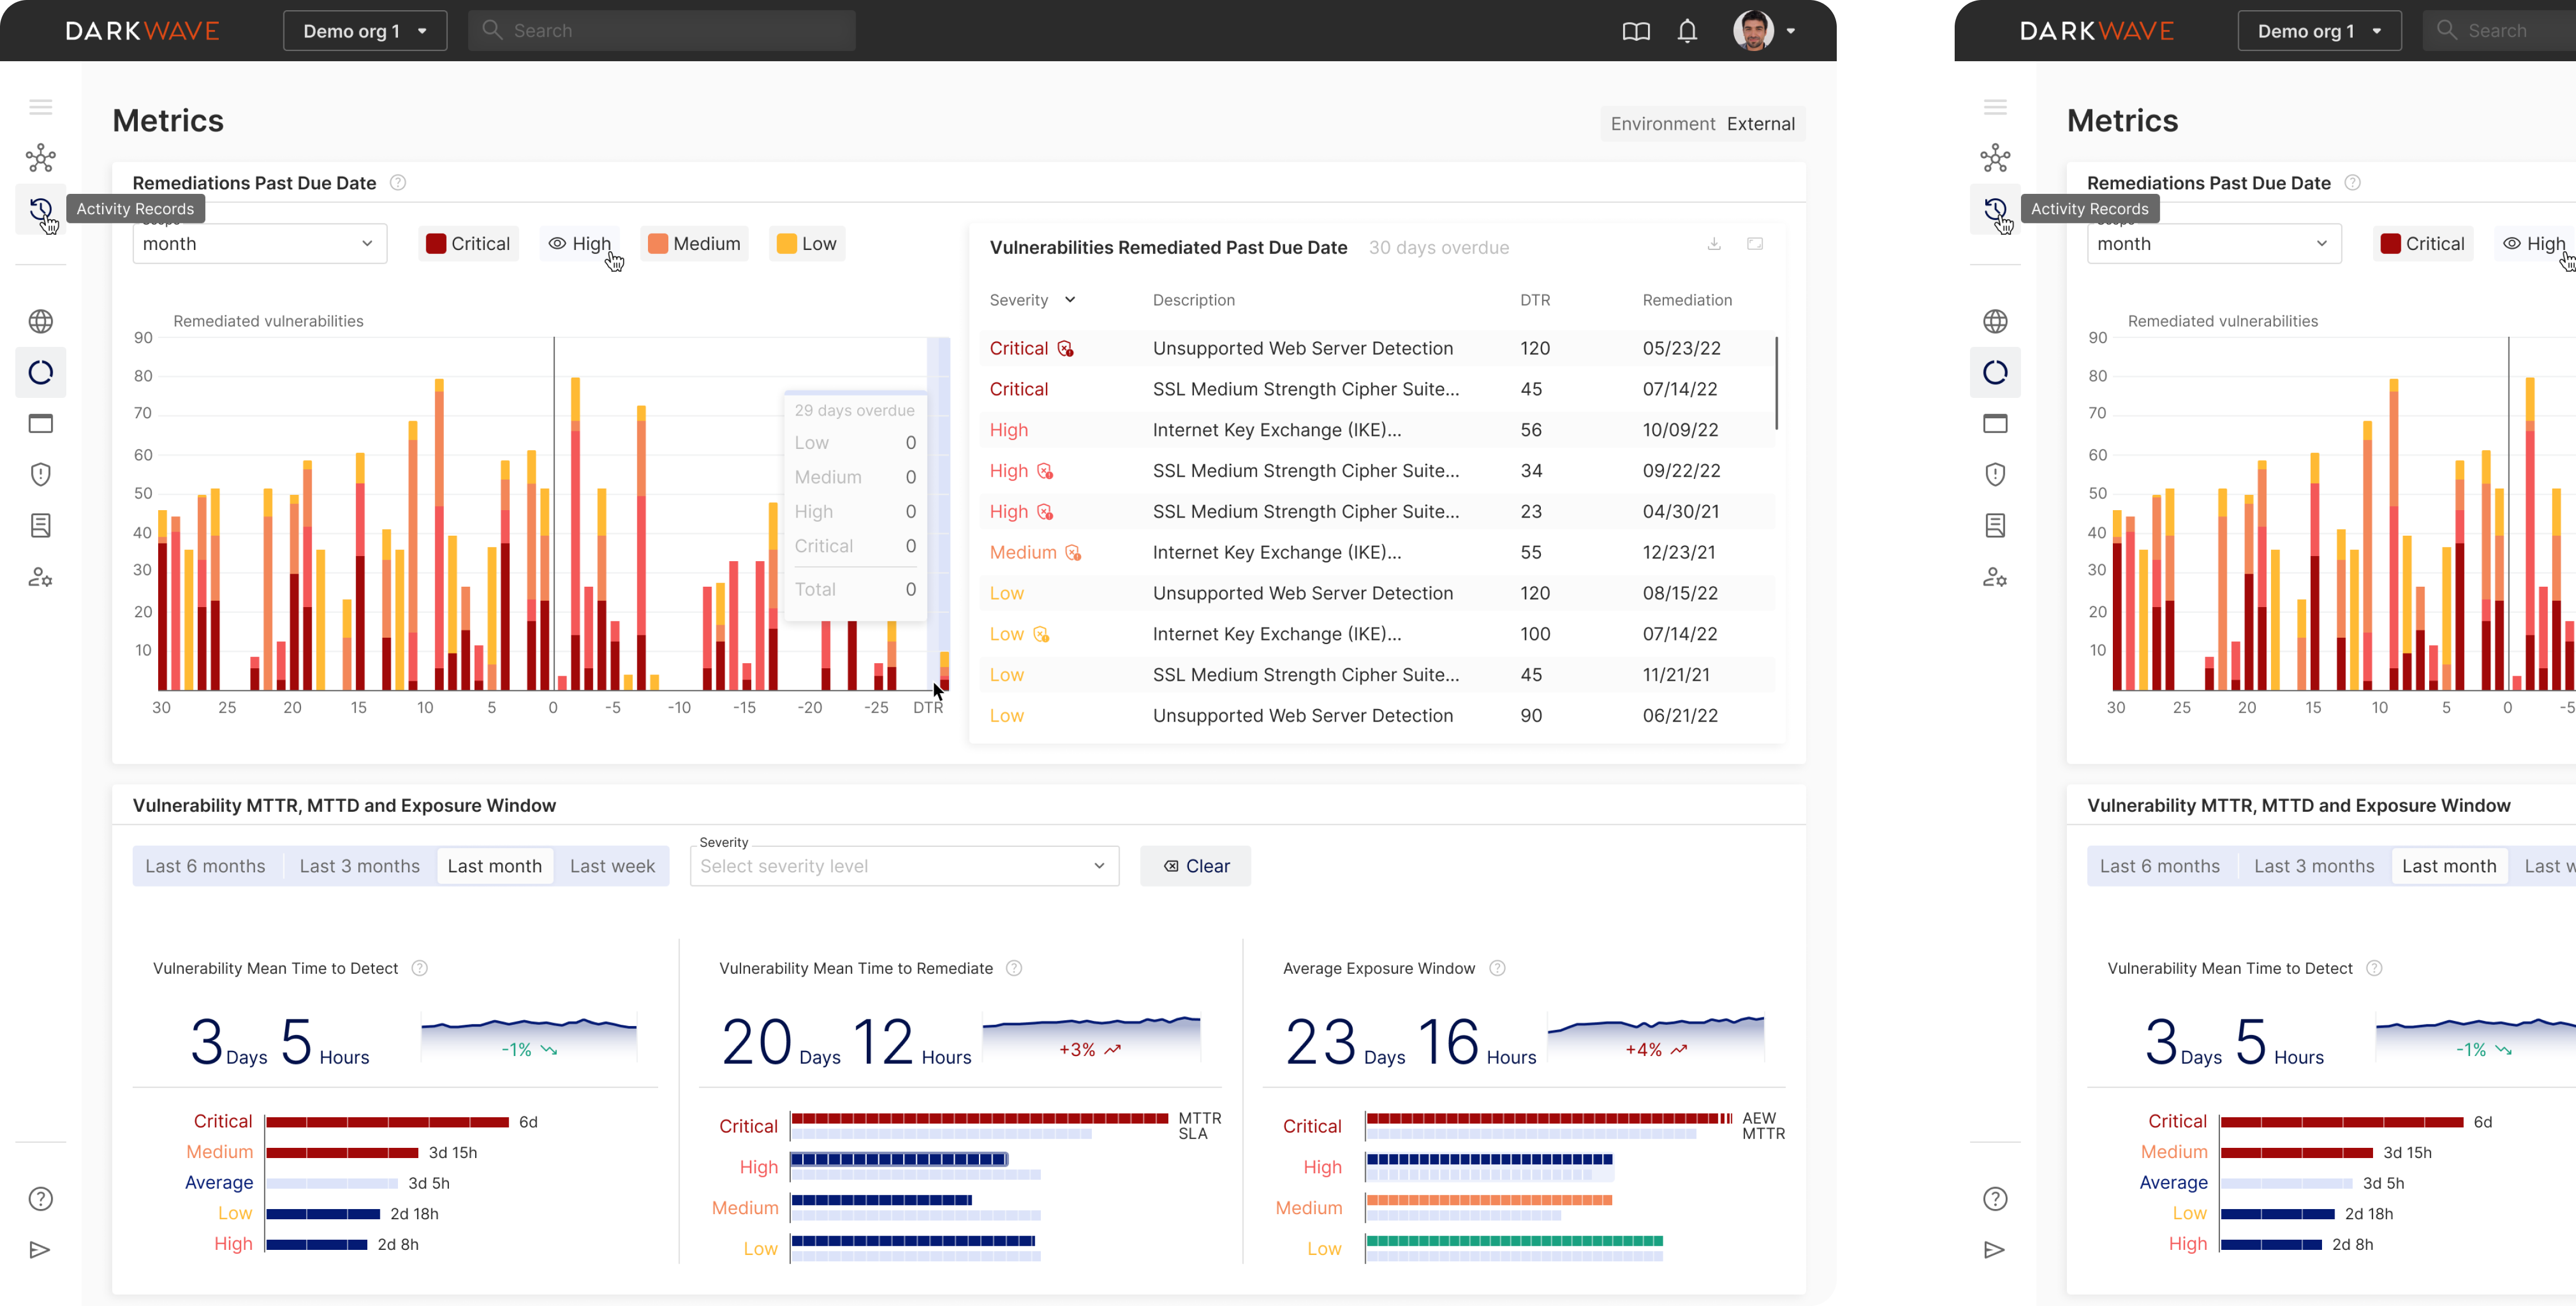Viewport: 2576px width, 1306px height.
Task: Open the globe icon in sidebar
Action: (40, 321)
